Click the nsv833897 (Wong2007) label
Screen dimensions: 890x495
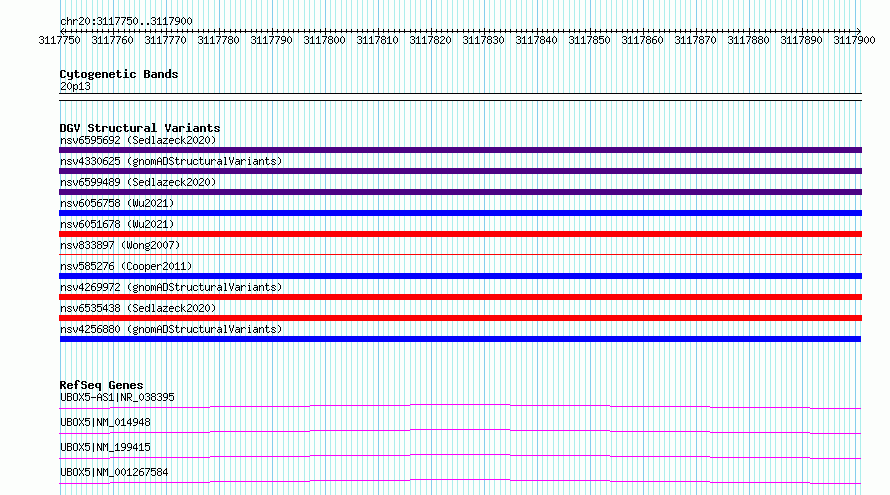click(120, 245)
